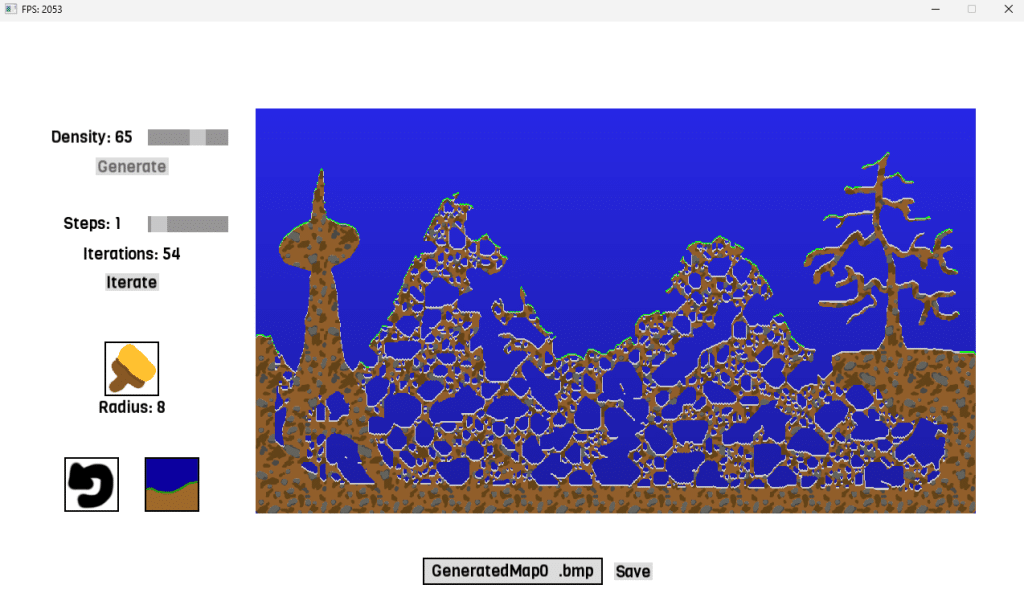Click the black undo arrow icon

pyautogui.click(x=91, y=484)
